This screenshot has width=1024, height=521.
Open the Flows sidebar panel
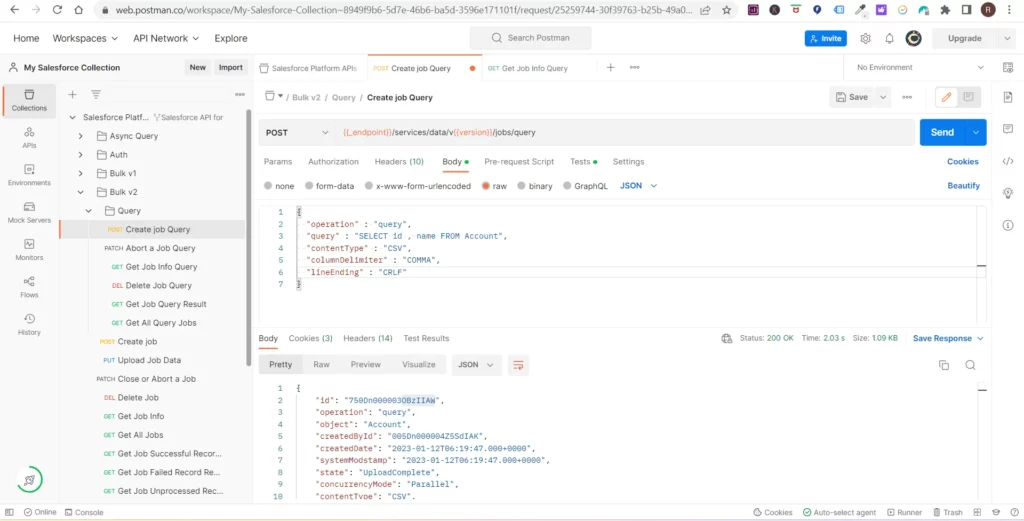(29, 287)
